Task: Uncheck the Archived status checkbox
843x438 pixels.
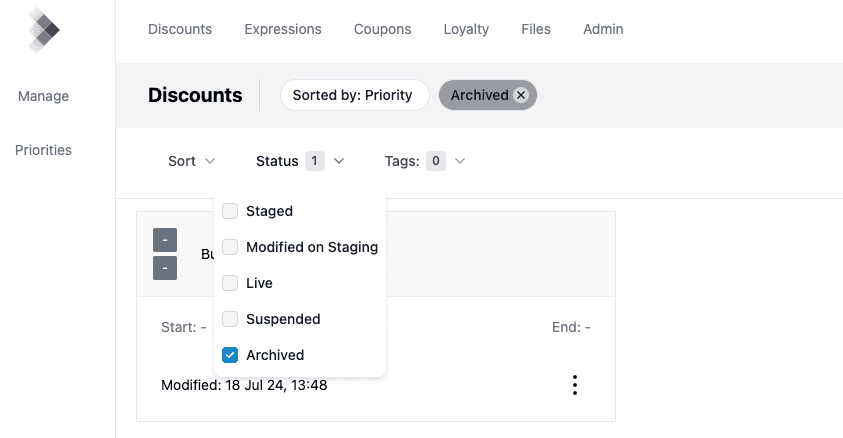Action: (230, 355)
